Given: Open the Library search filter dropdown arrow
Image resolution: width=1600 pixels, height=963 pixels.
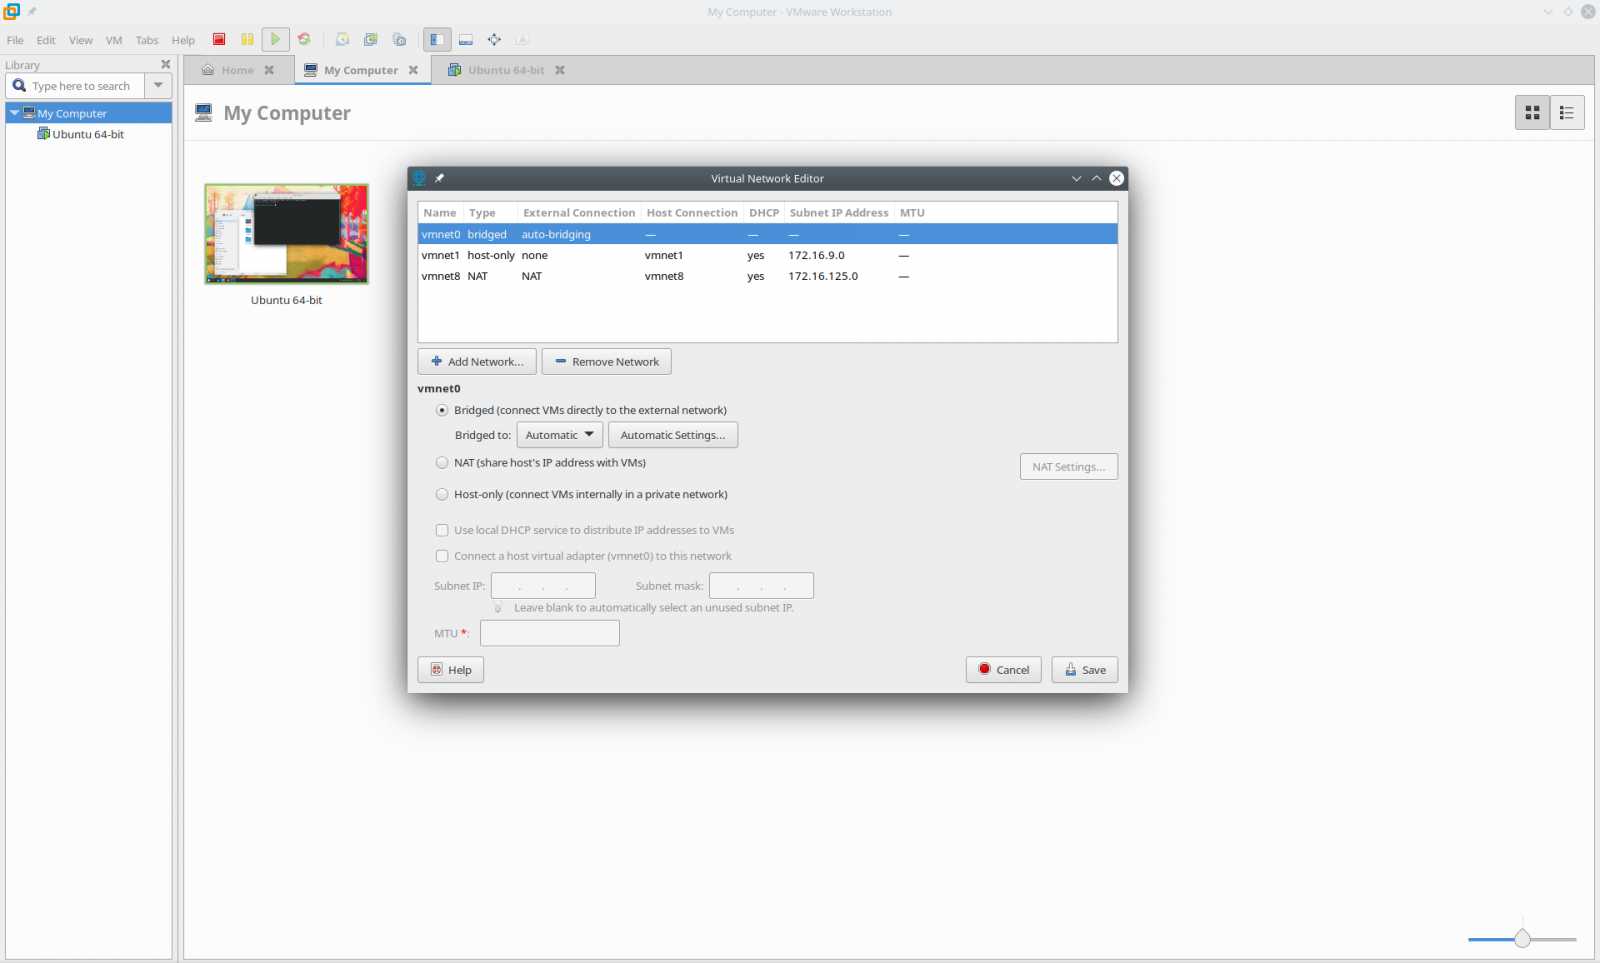Looking at the screenshot, I should click(x=158, y=85).
